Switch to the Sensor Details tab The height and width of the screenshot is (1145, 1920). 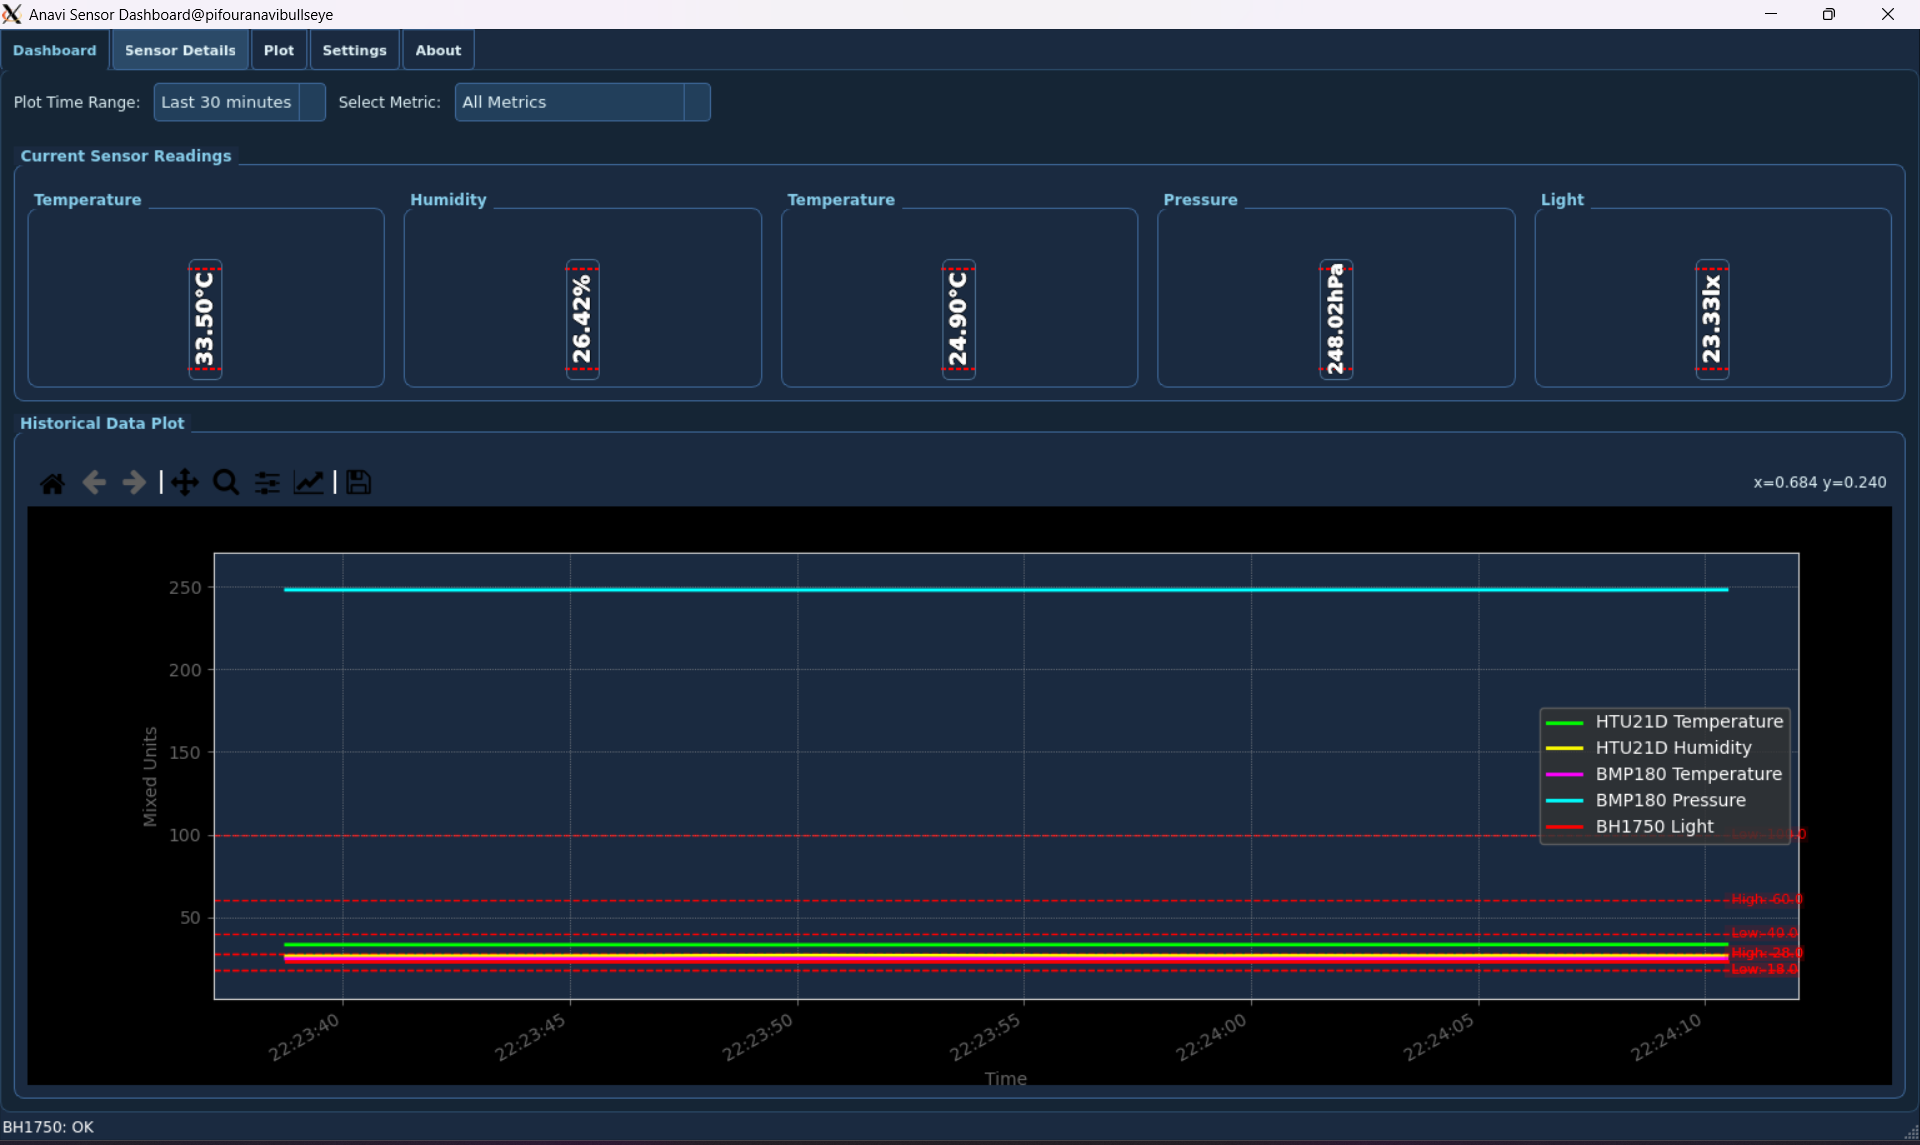tap(180, 50)
